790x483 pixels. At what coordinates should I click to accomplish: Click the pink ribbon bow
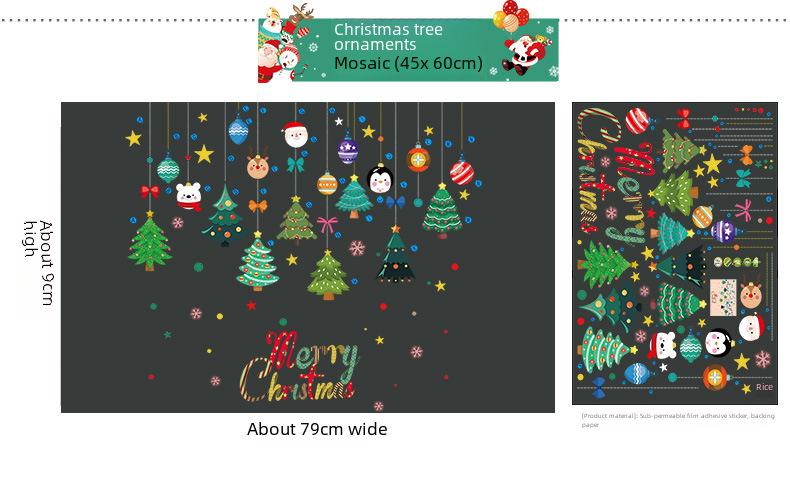click(327, 224)
